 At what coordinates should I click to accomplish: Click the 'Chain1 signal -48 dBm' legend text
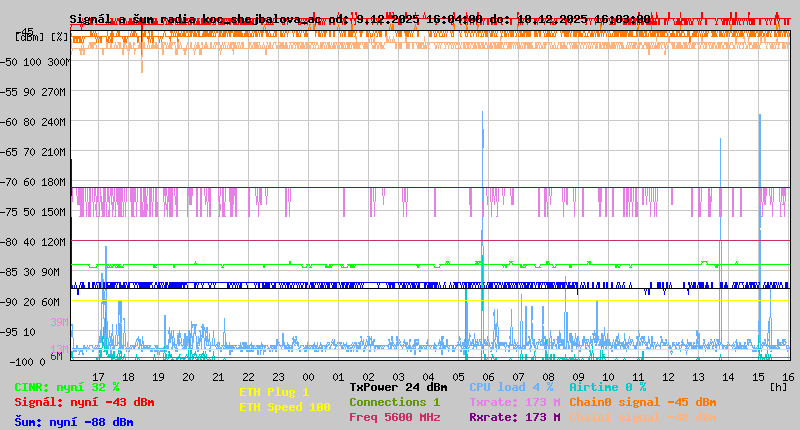tap(642, 417)
